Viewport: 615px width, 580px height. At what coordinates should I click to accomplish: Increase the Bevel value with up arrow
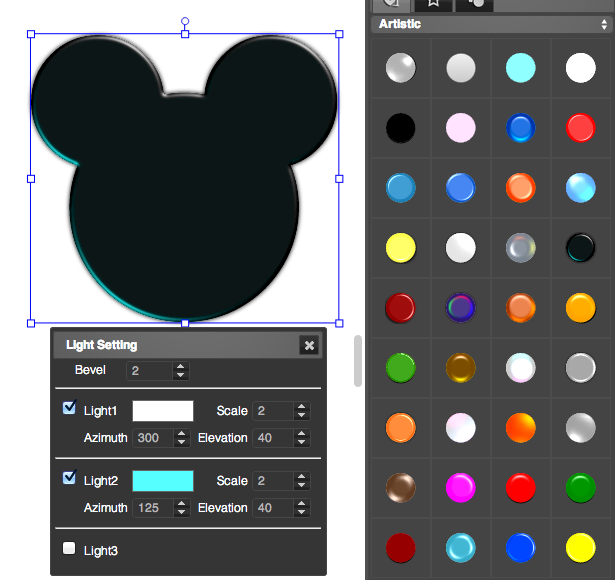pyautogui.click(x=180, y=367)
